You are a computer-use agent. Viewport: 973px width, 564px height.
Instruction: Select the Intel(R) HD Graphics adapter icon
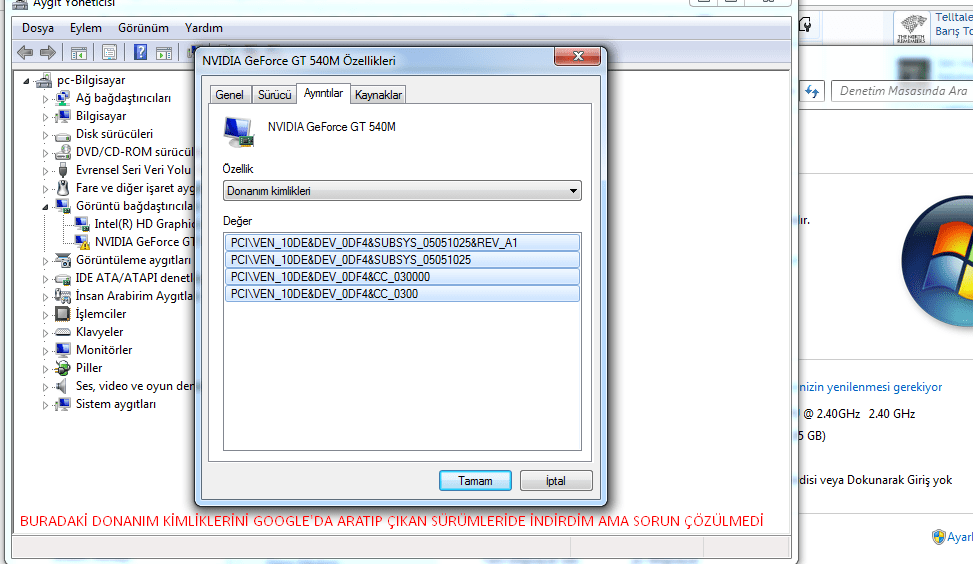click(81, 224)
